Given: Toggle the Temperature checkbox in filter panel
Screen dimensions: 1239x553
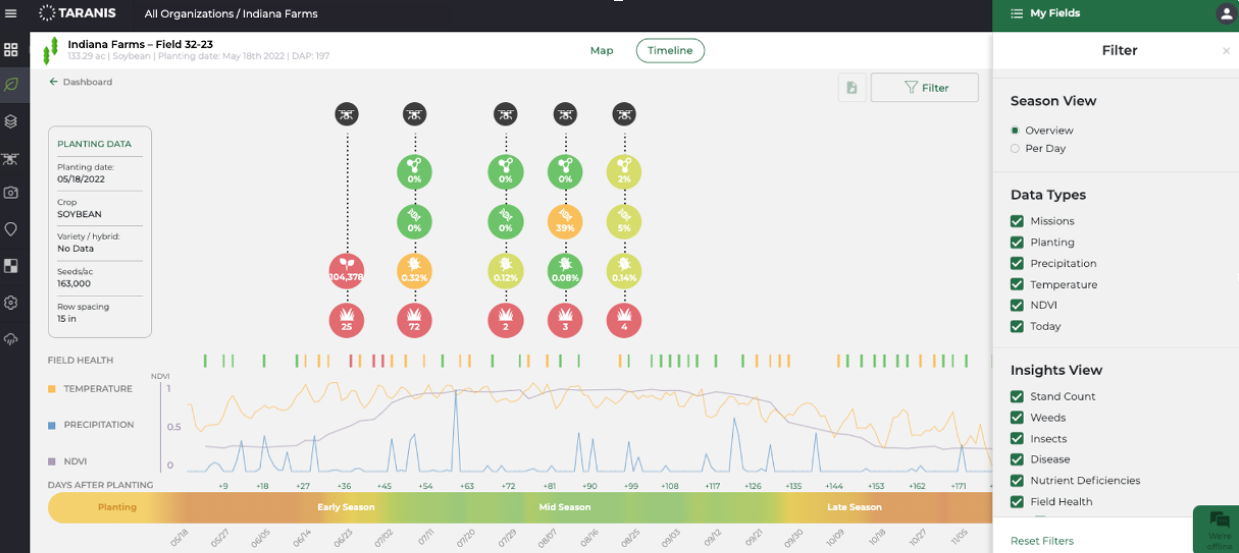Looking at the screenshot, I should pyautogui.click(x=1017, y=284).
